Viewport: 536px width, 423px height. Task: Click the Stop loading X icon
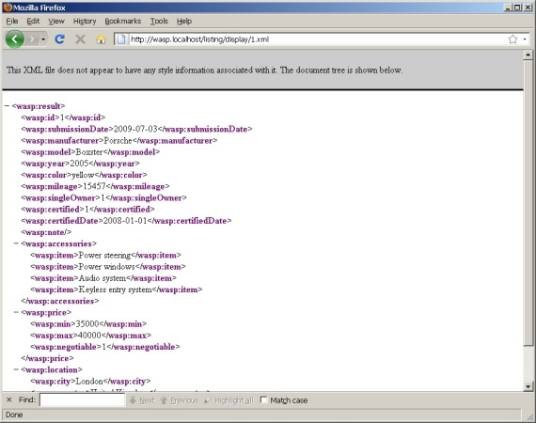point(80,39)
